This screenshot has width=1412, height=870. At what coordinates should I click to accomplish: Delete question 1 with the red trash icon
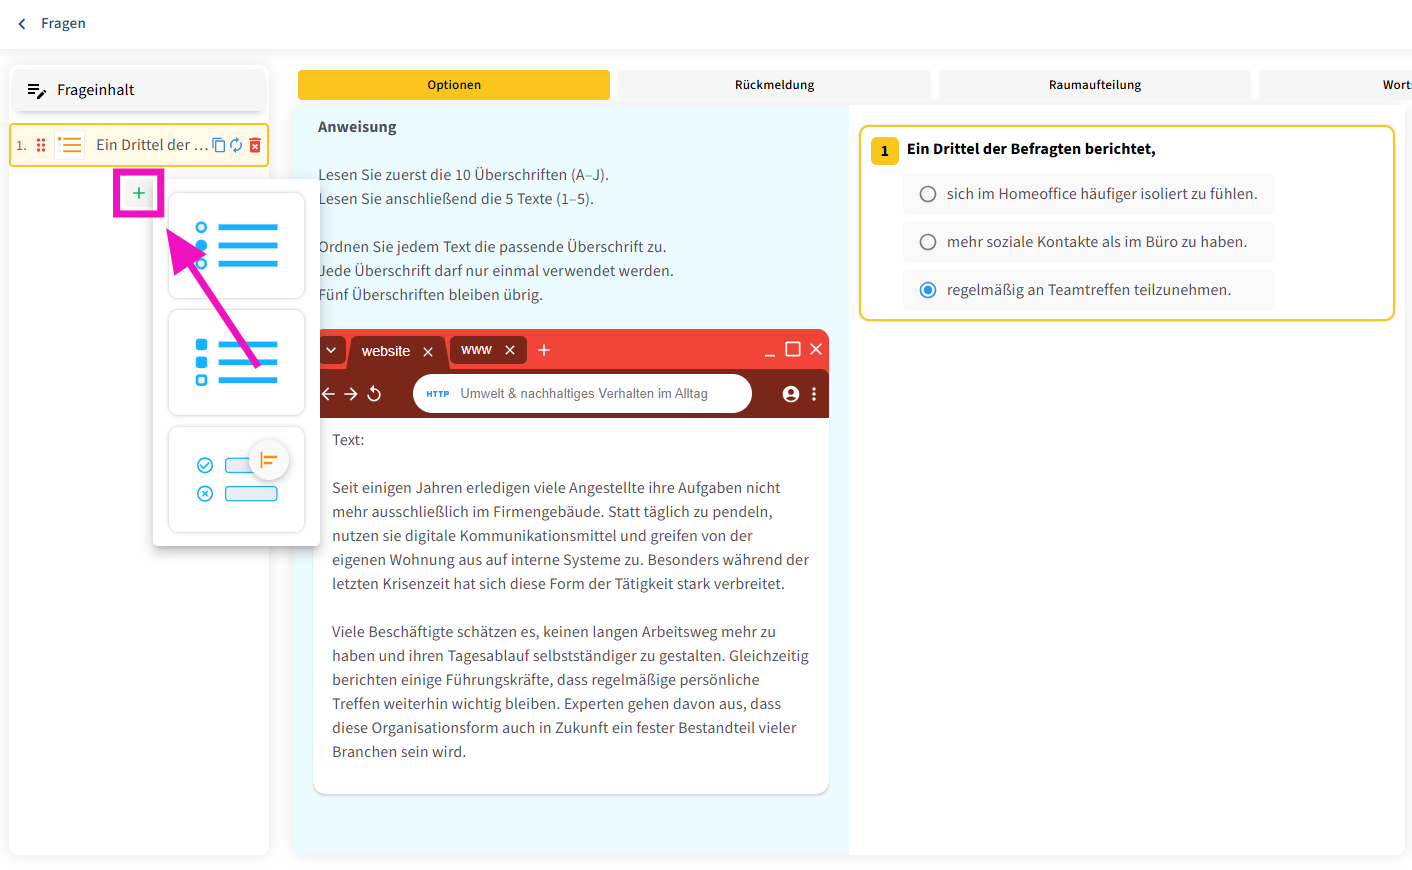(x=255, y=145)
